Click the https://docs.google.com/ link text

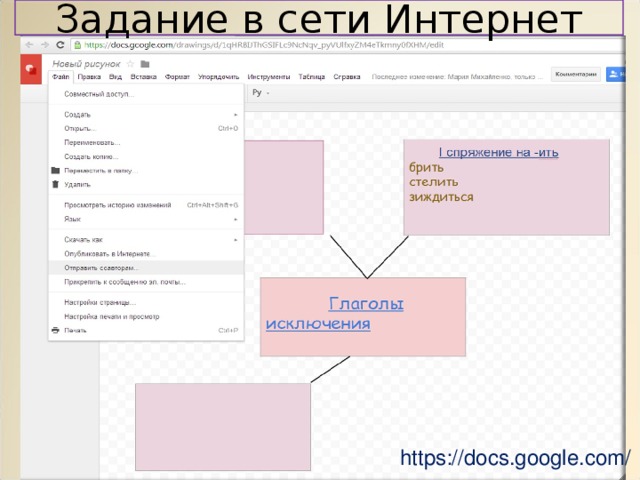pyautogui.click(x=515, y=458)
